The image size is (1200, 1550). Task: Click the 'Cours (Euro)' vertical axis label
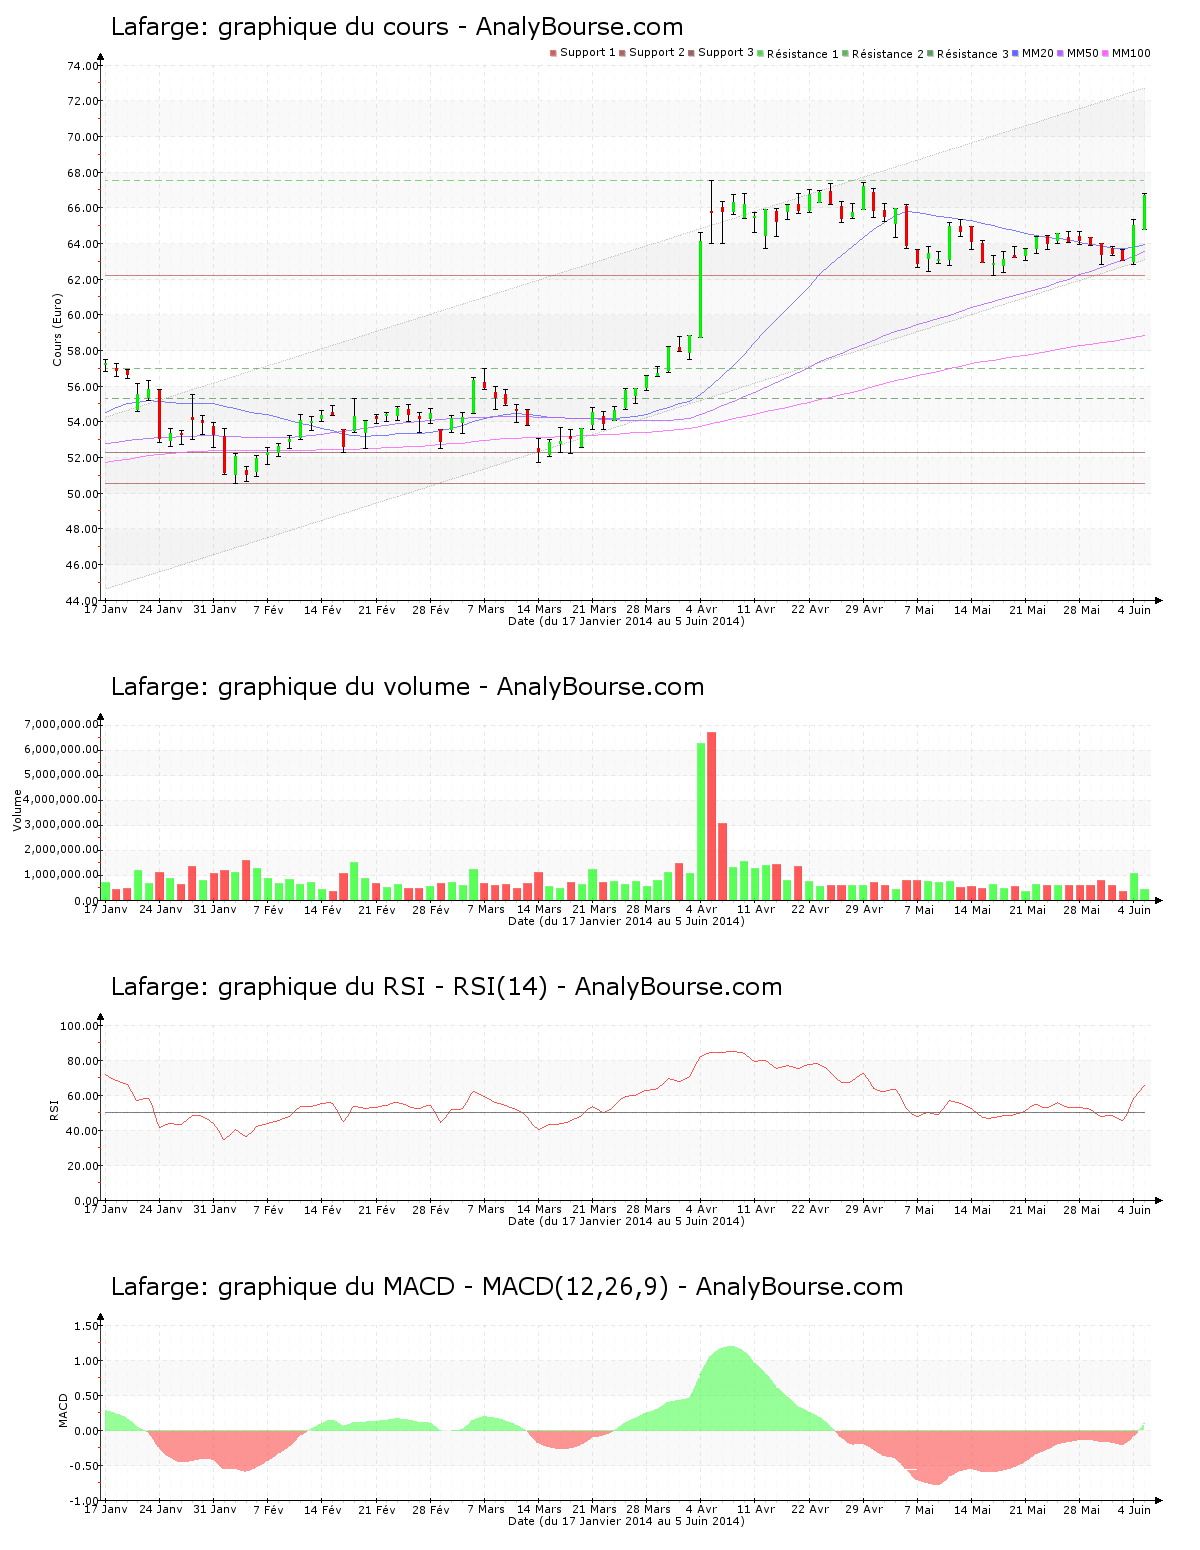point(58,330)
